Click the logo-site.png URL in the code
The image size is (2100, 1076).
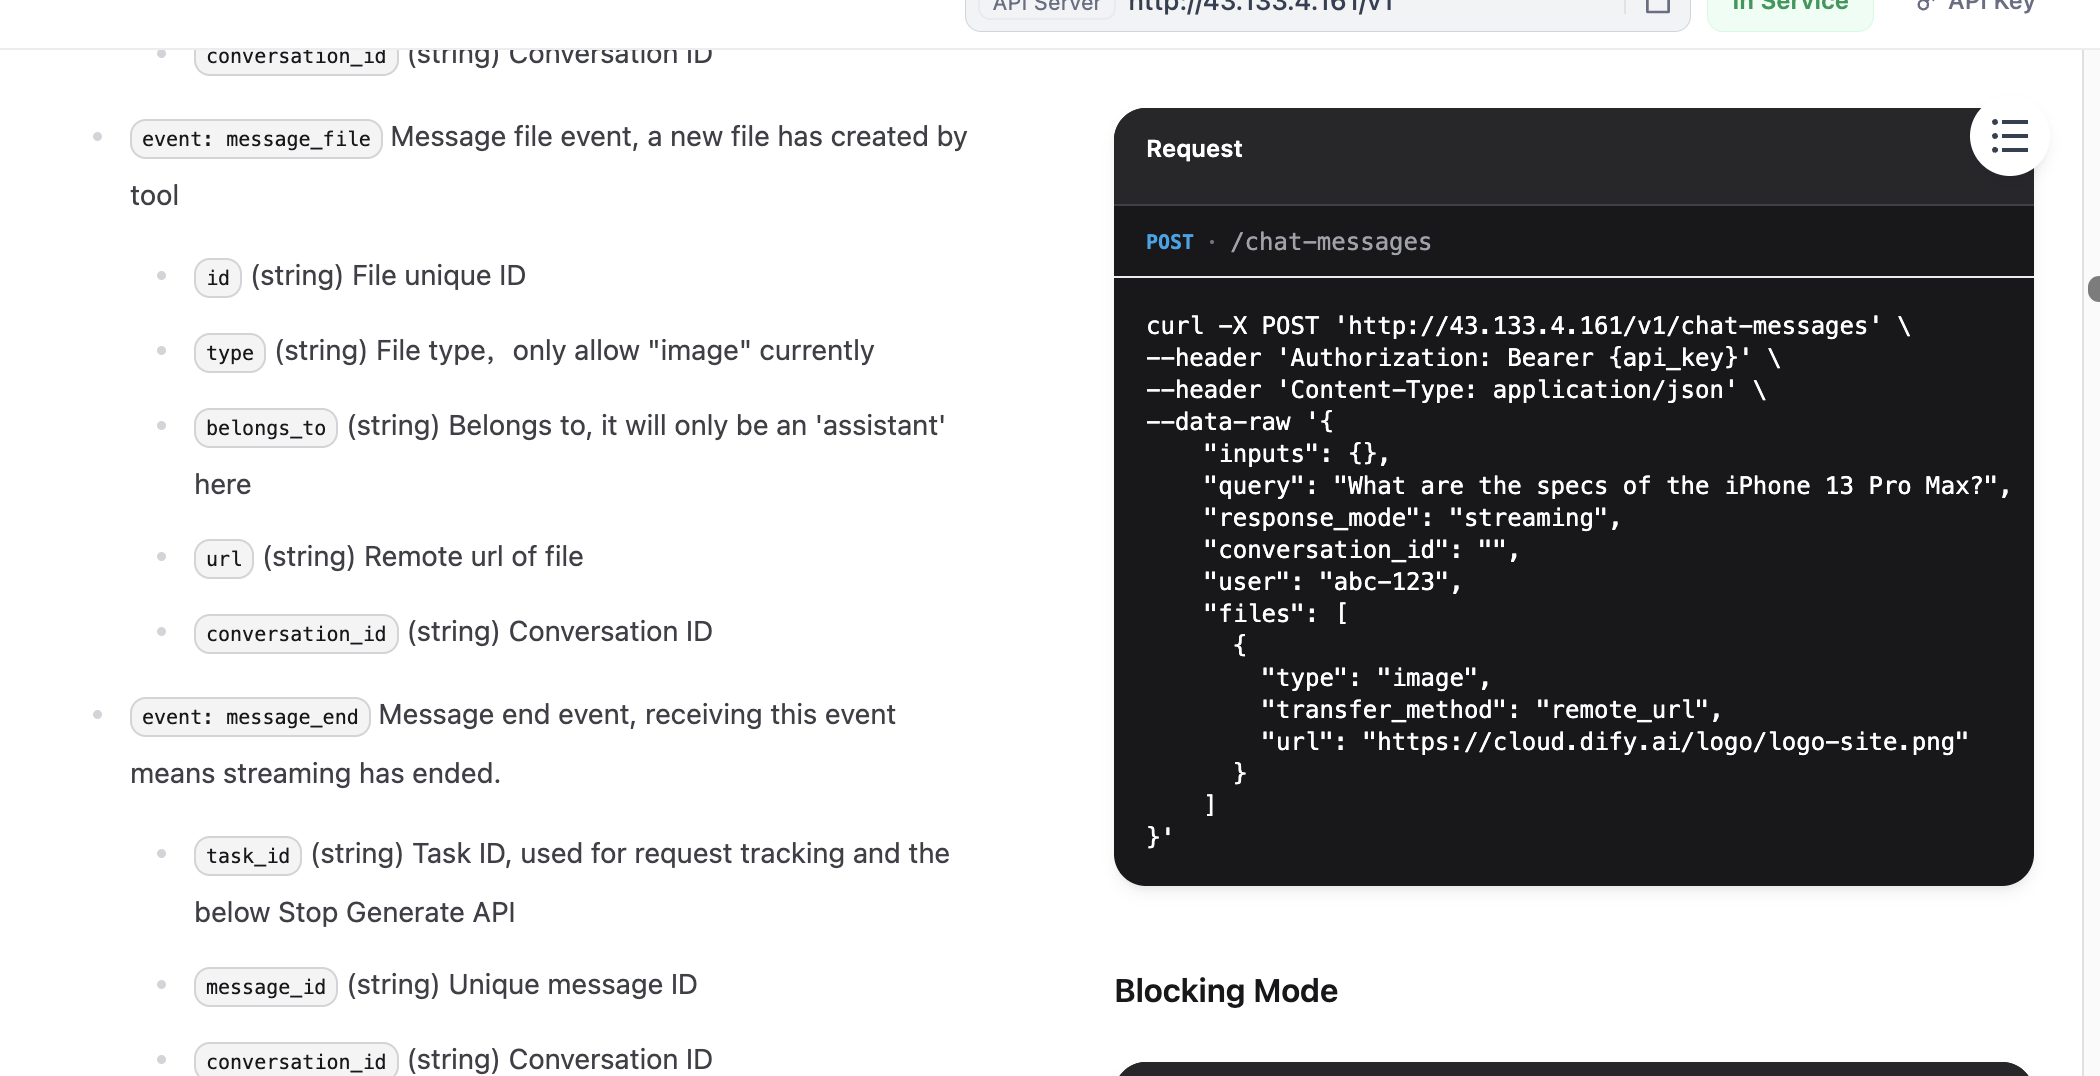1665,742
